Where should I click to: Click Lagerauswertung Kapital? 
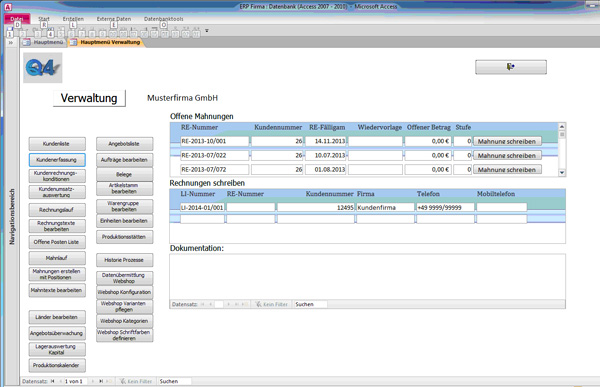[57, 349]
